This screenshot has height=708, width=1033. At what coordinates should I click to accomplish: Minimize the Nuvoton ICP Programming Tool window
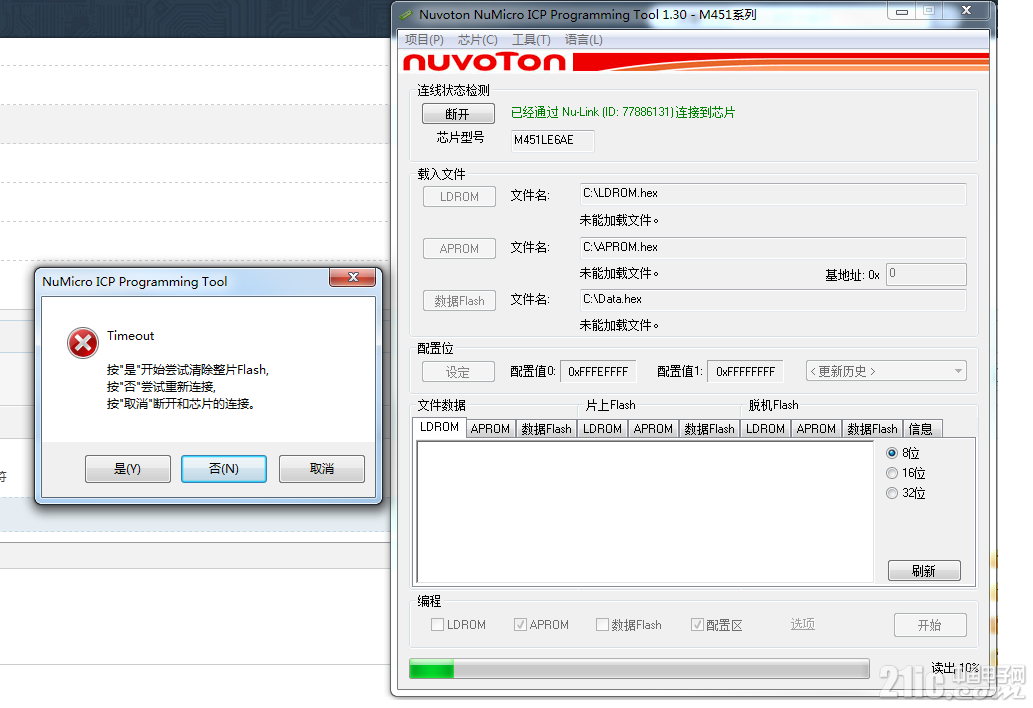(902, 11)
